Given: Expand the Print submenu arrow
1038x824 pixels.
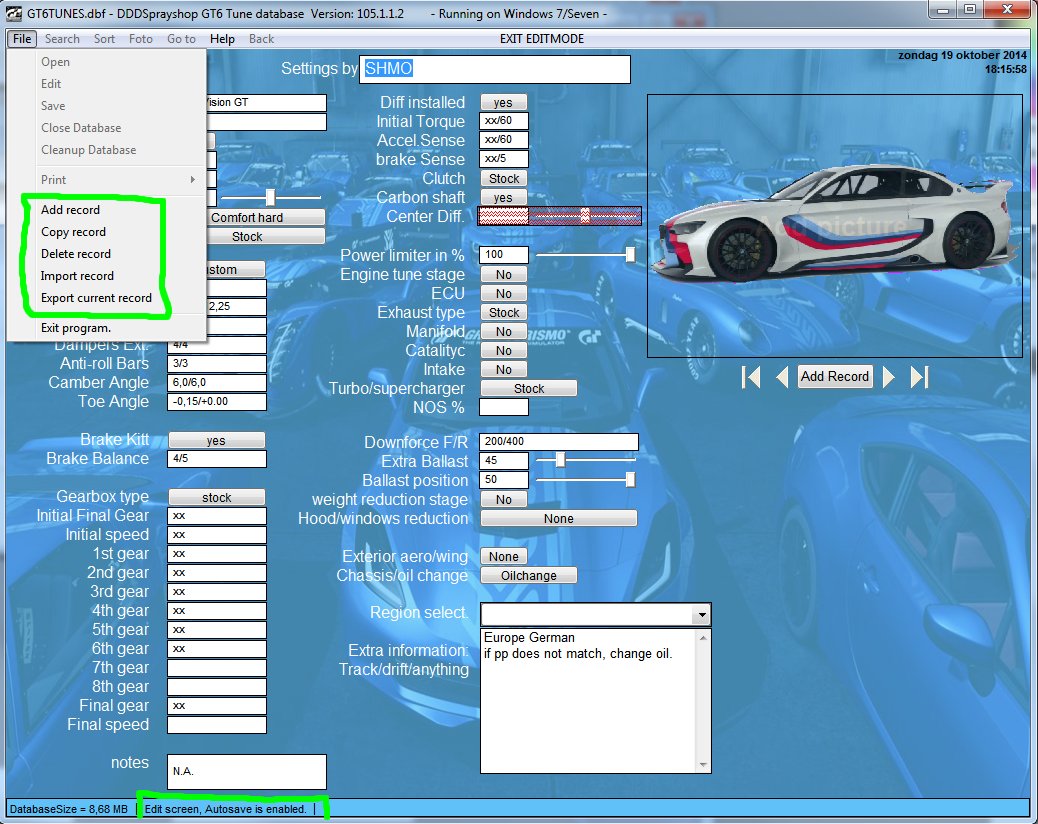Looking at the screenshot, I should 193,179.
